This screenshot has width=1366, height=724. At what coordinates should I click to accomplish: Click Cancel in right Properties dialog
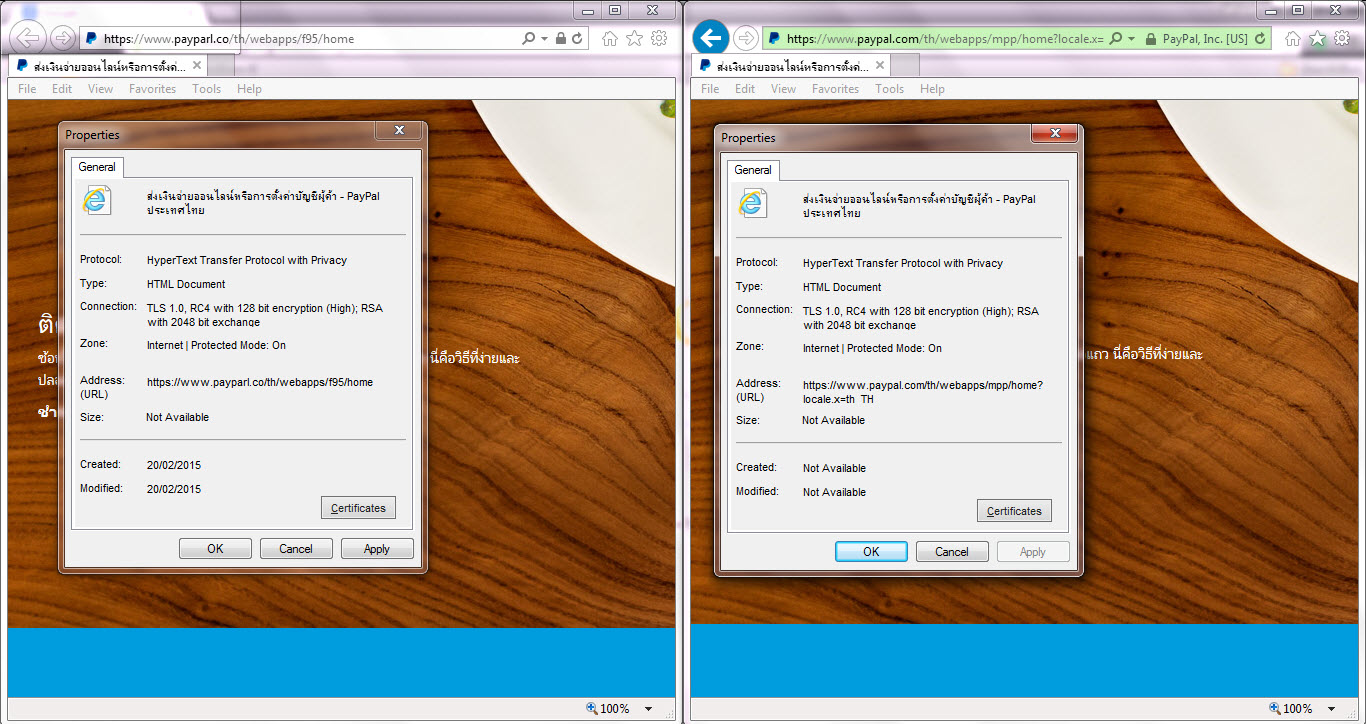coord(952,552)
